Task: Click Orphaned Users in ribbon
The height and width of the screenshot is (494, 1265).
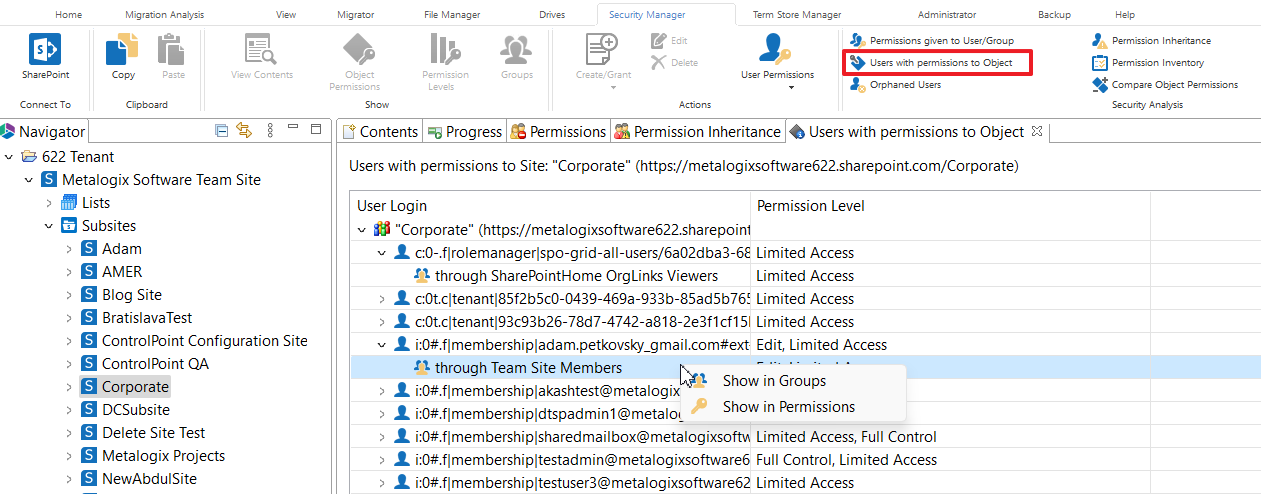Action: [x=896, y=85]
